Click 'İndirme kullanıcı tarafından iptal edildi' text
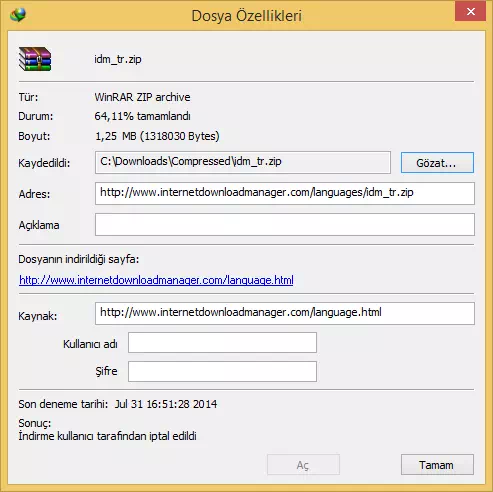This screenshot has height=492, width=493. 107,436
